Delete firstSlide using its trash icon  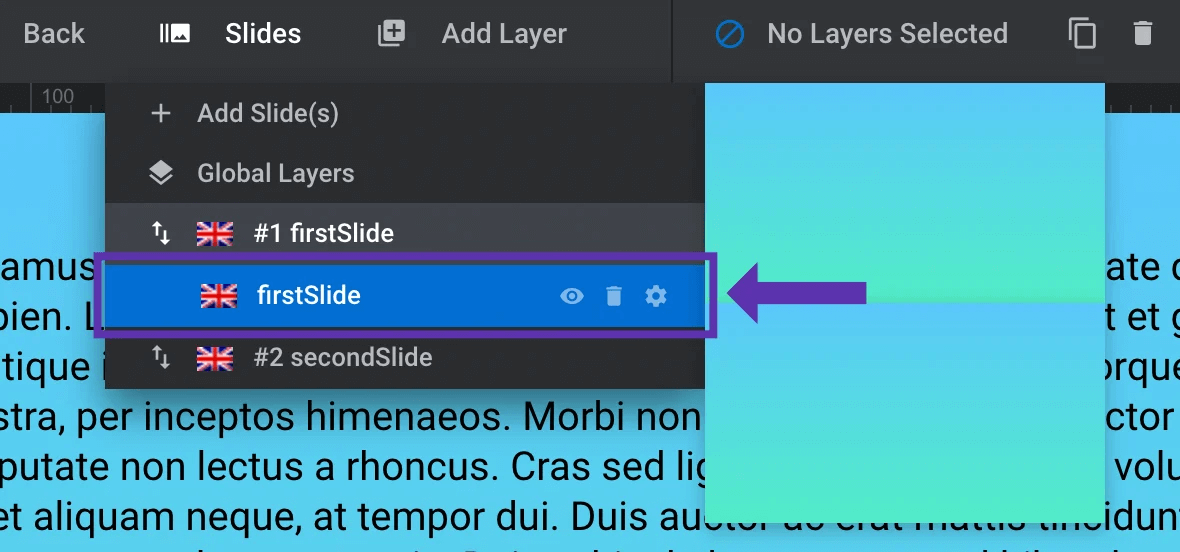point(614,296)
